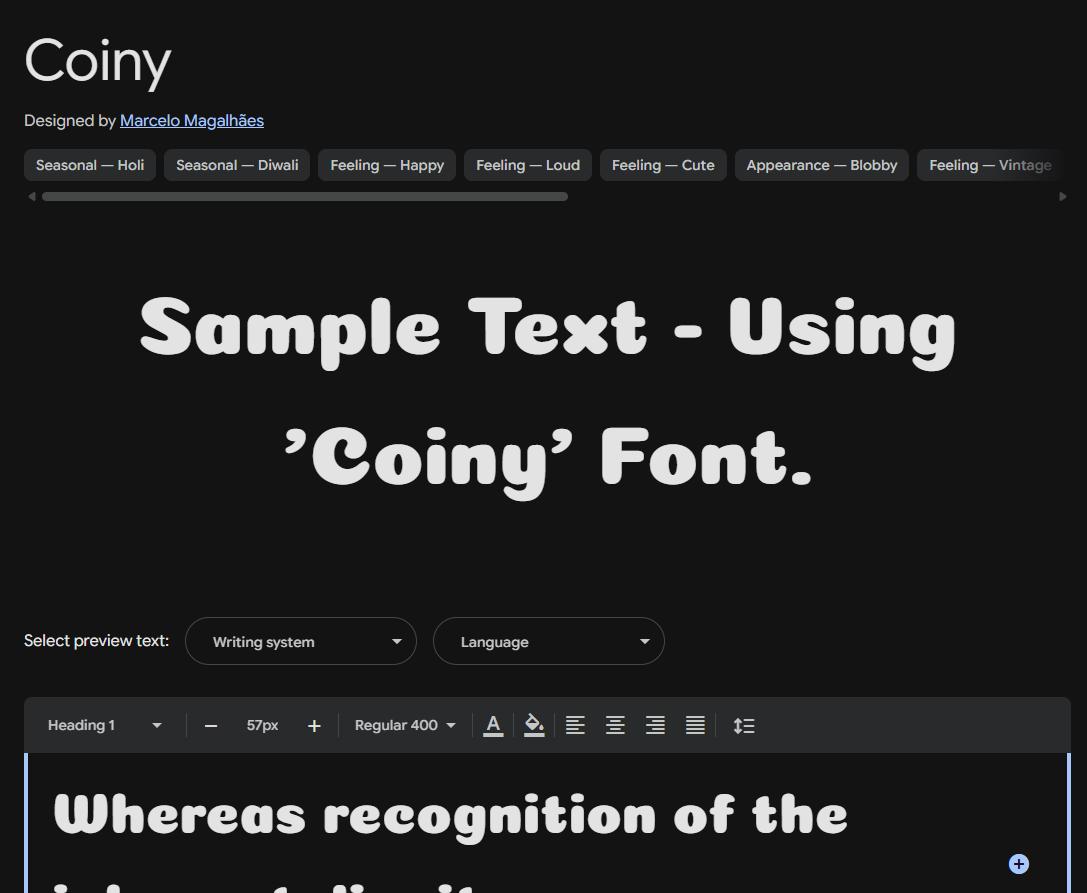Screen dimensions: 1087x893
Task: Increase font size with plus button
Action: tap(314, 726)
